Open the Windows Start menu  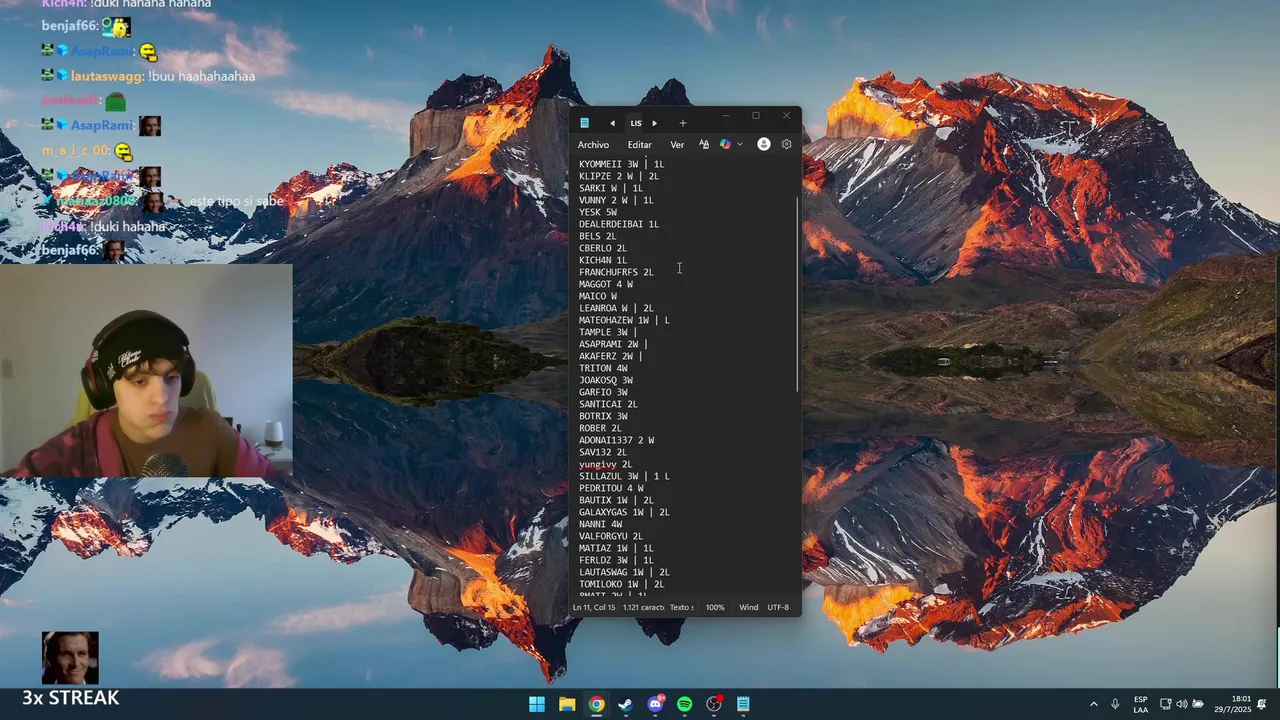pos(537,704)
